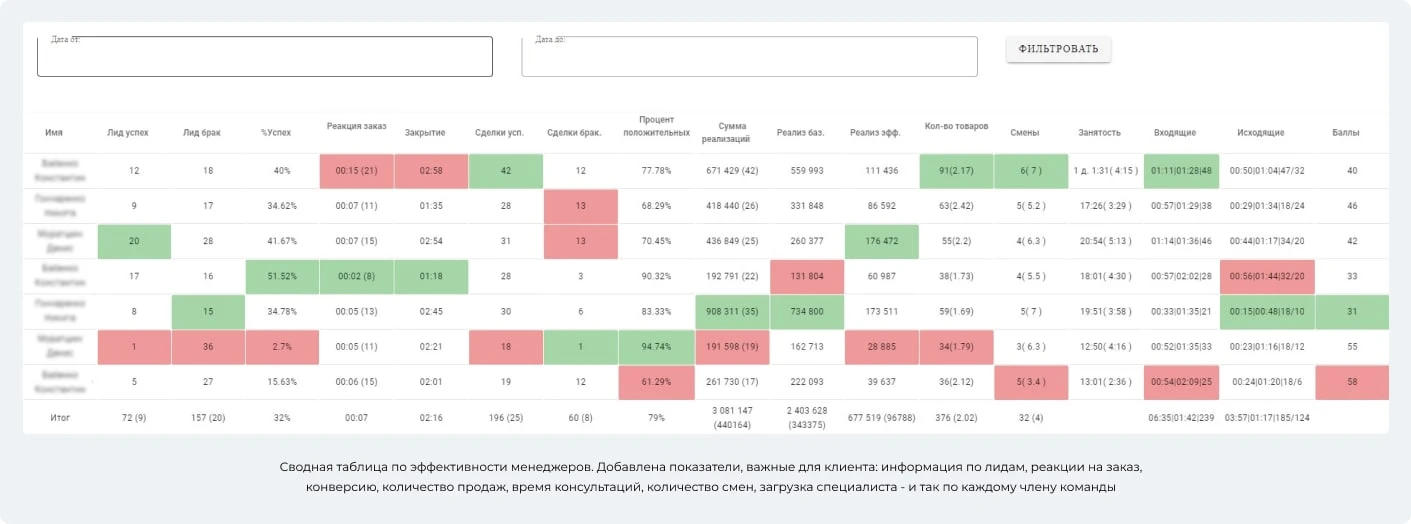The width and height of the screenshot is (1411, 524).
Task: Click the green '91(2.17)' goods cell
Action: coord(956,171)
